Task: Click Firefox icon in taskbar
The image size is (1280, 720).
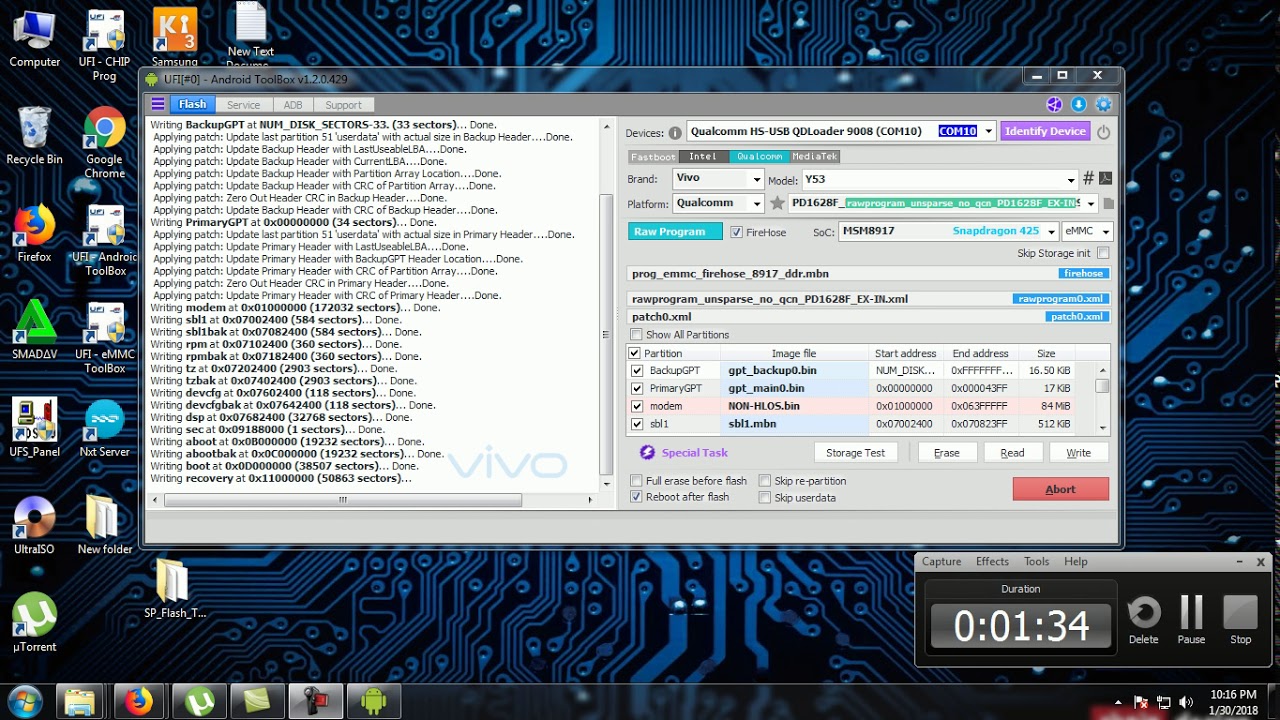Action: pos(140,702)
